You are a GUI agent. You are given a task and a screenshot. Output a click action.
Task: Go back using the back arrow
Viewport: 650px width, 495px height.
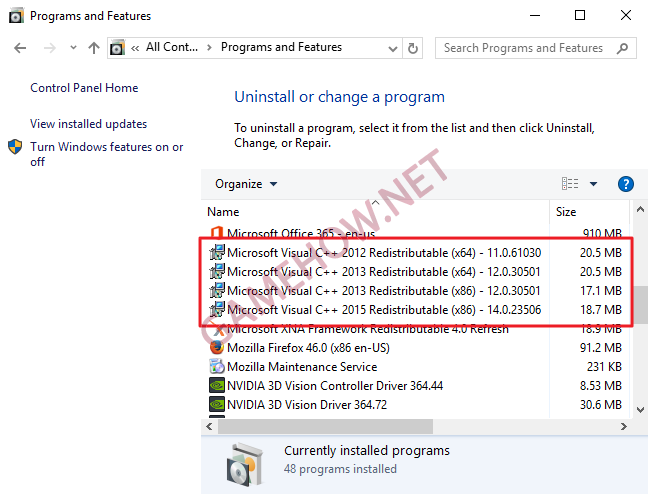20,48
